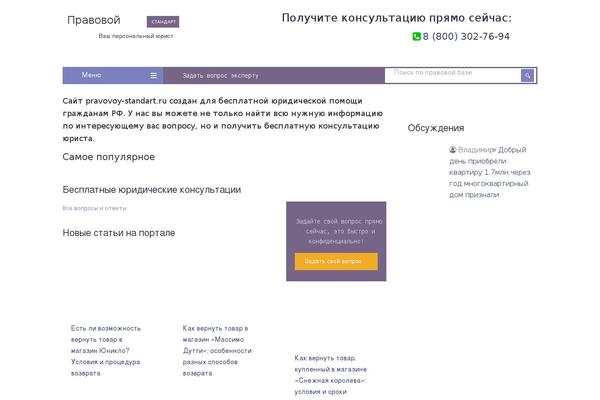Click the Самое популярное heading
The height and width of the screenshot is (400, 600).
109,157
